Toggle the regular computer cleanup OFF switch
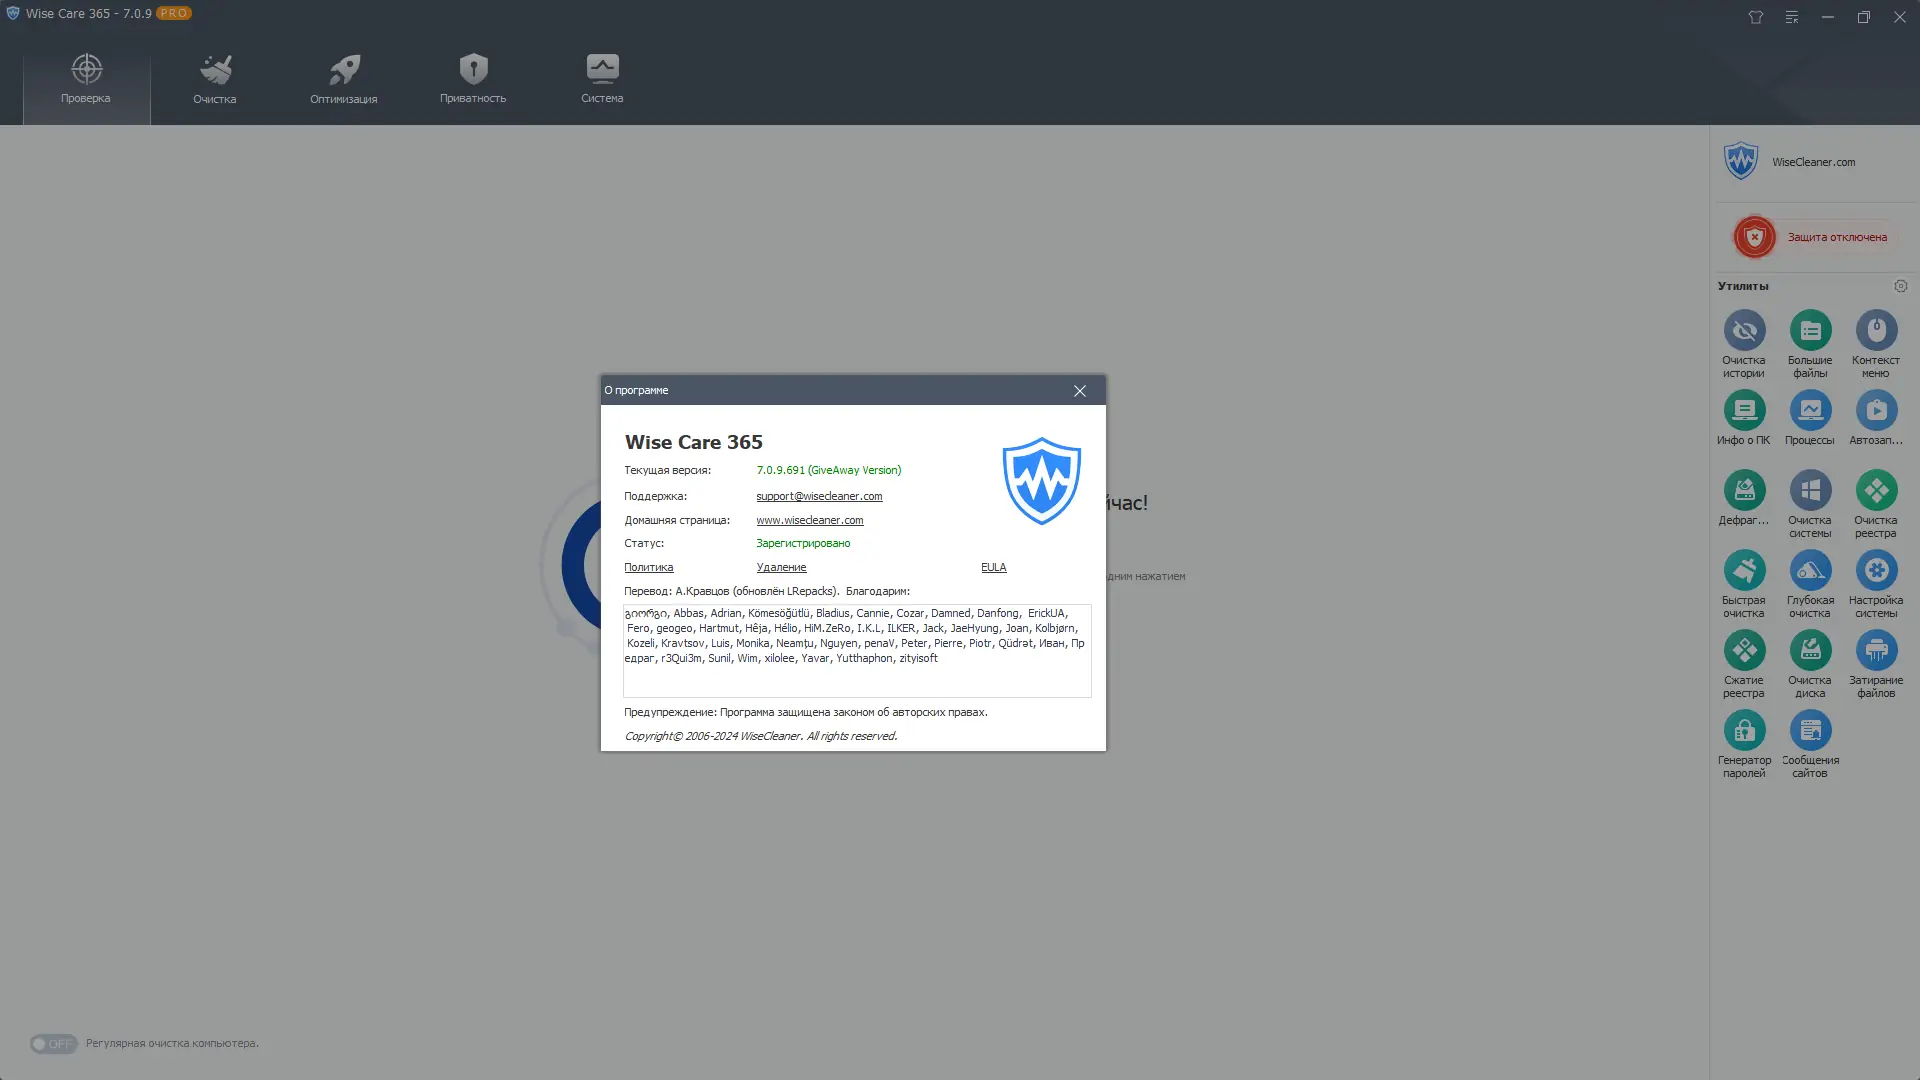Image resolution: width=1920 pixels, height=1080 pixels. [x=53, y=1044]
